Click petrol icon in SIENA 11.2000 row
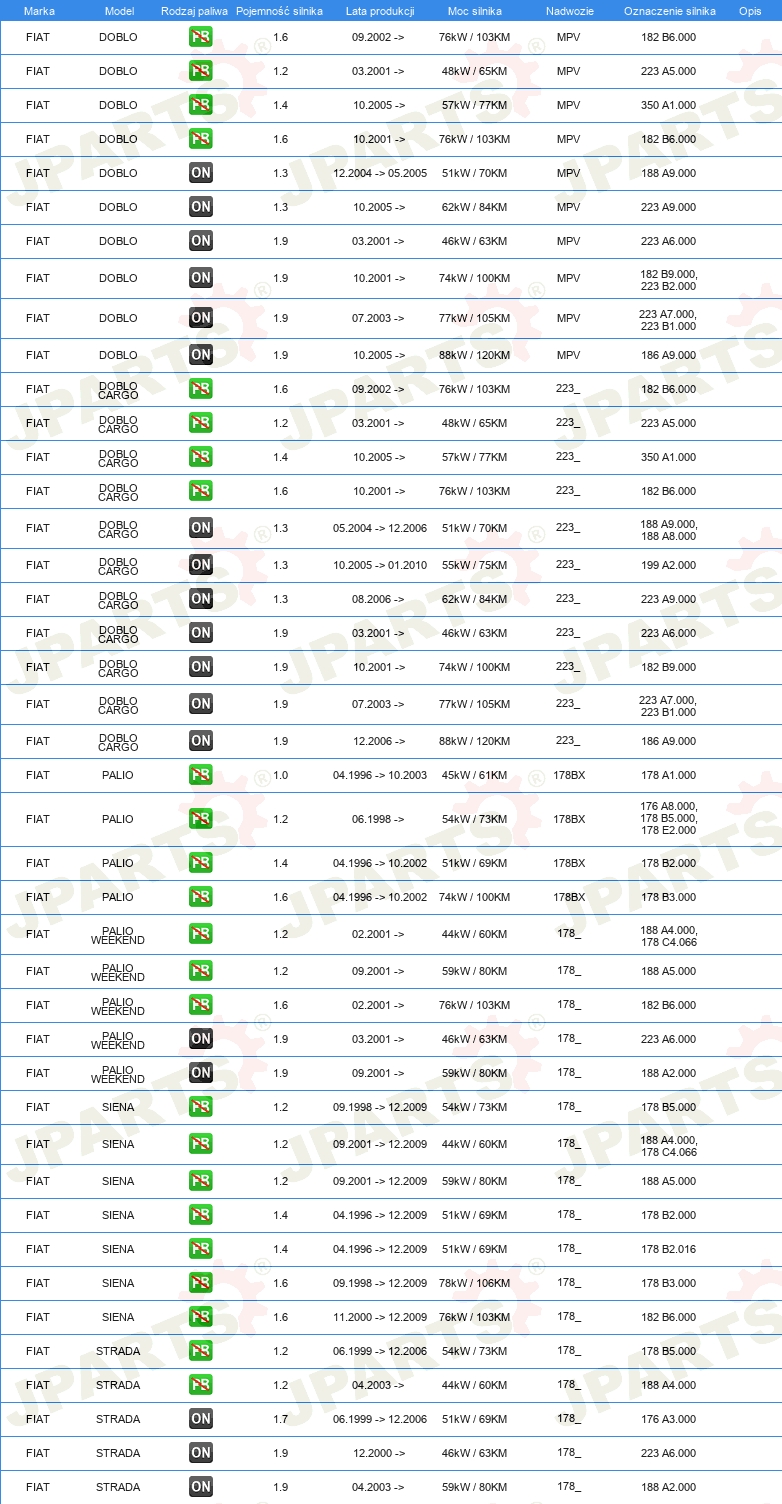 click(201, 1317)
